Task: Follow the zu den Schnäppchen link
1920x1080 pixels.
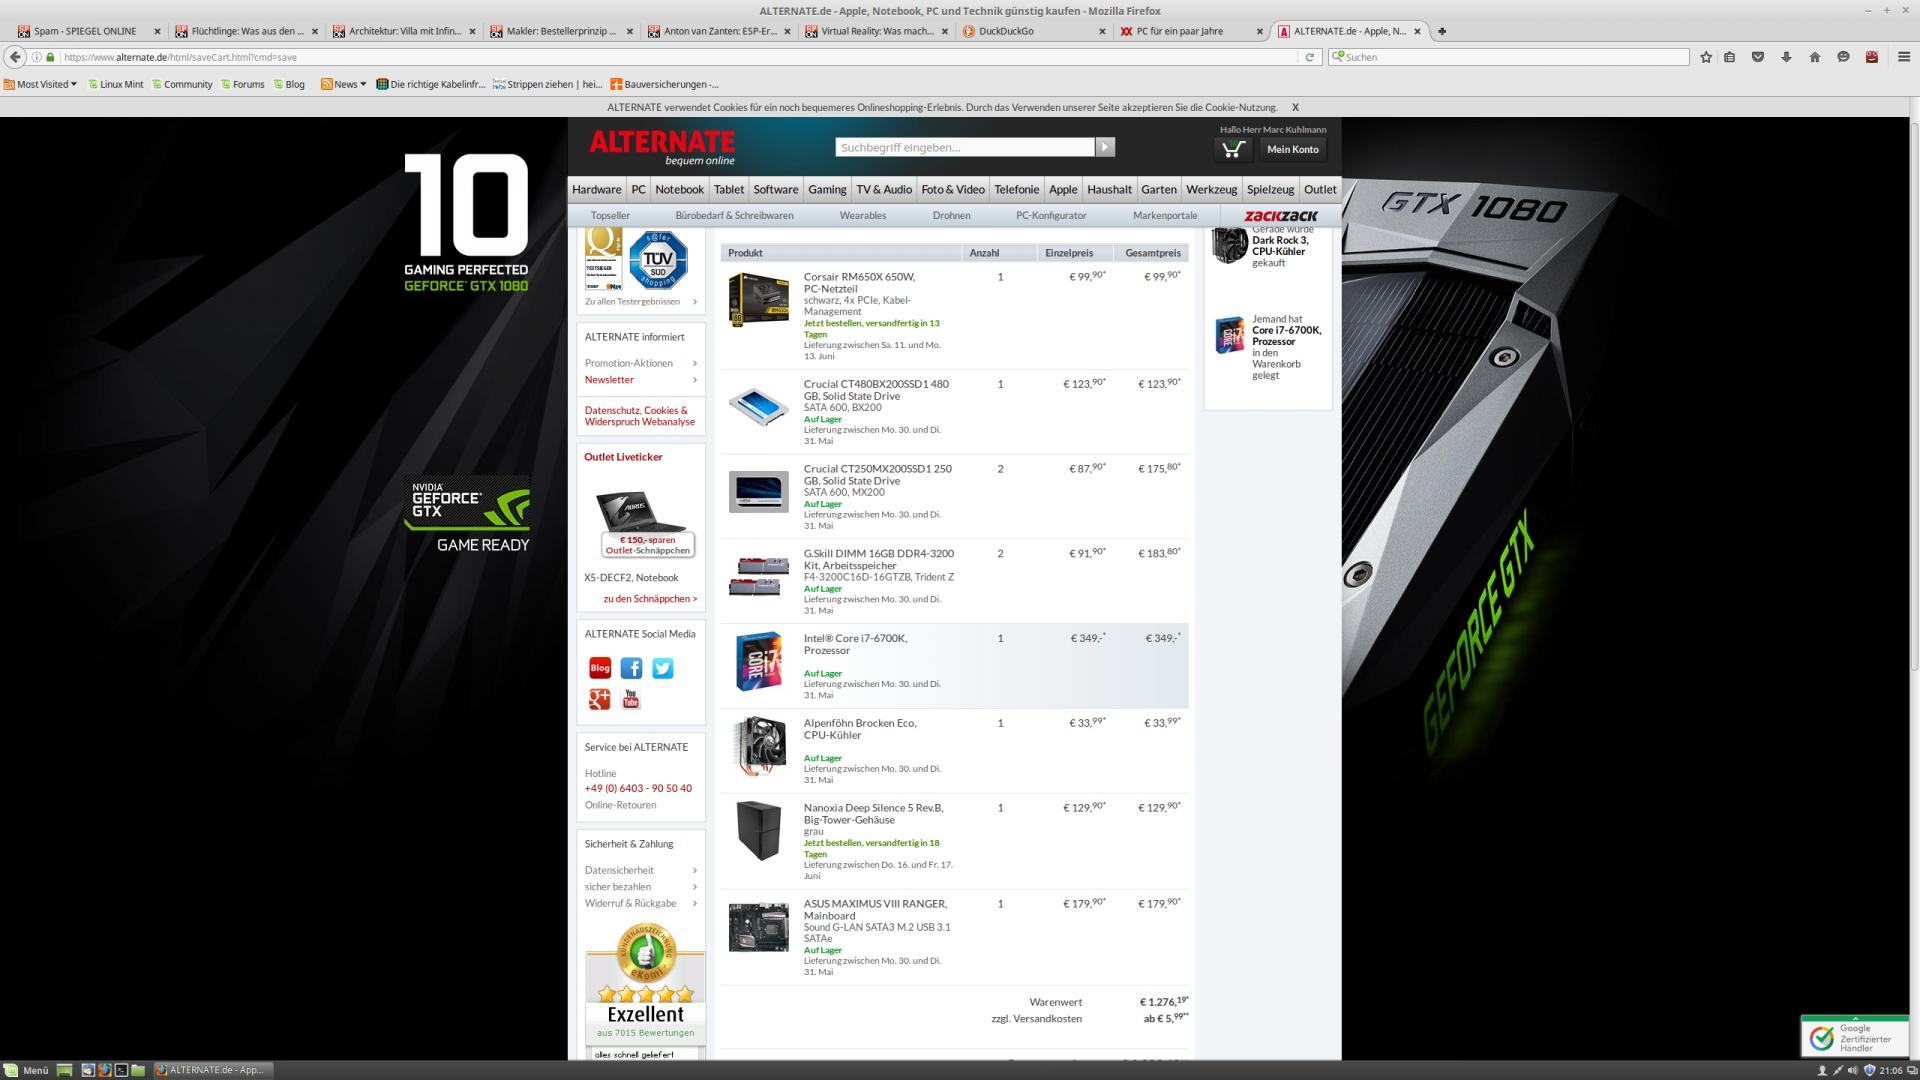Action: 650,599
